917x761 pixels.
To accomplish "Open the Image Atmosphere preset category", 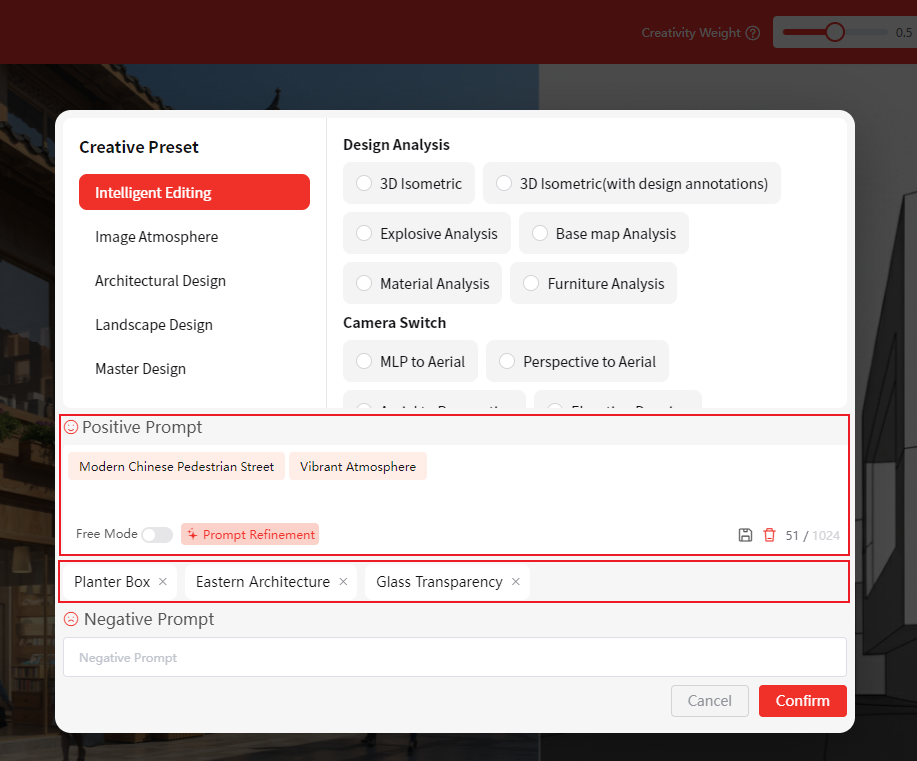I will click(156, 237).
